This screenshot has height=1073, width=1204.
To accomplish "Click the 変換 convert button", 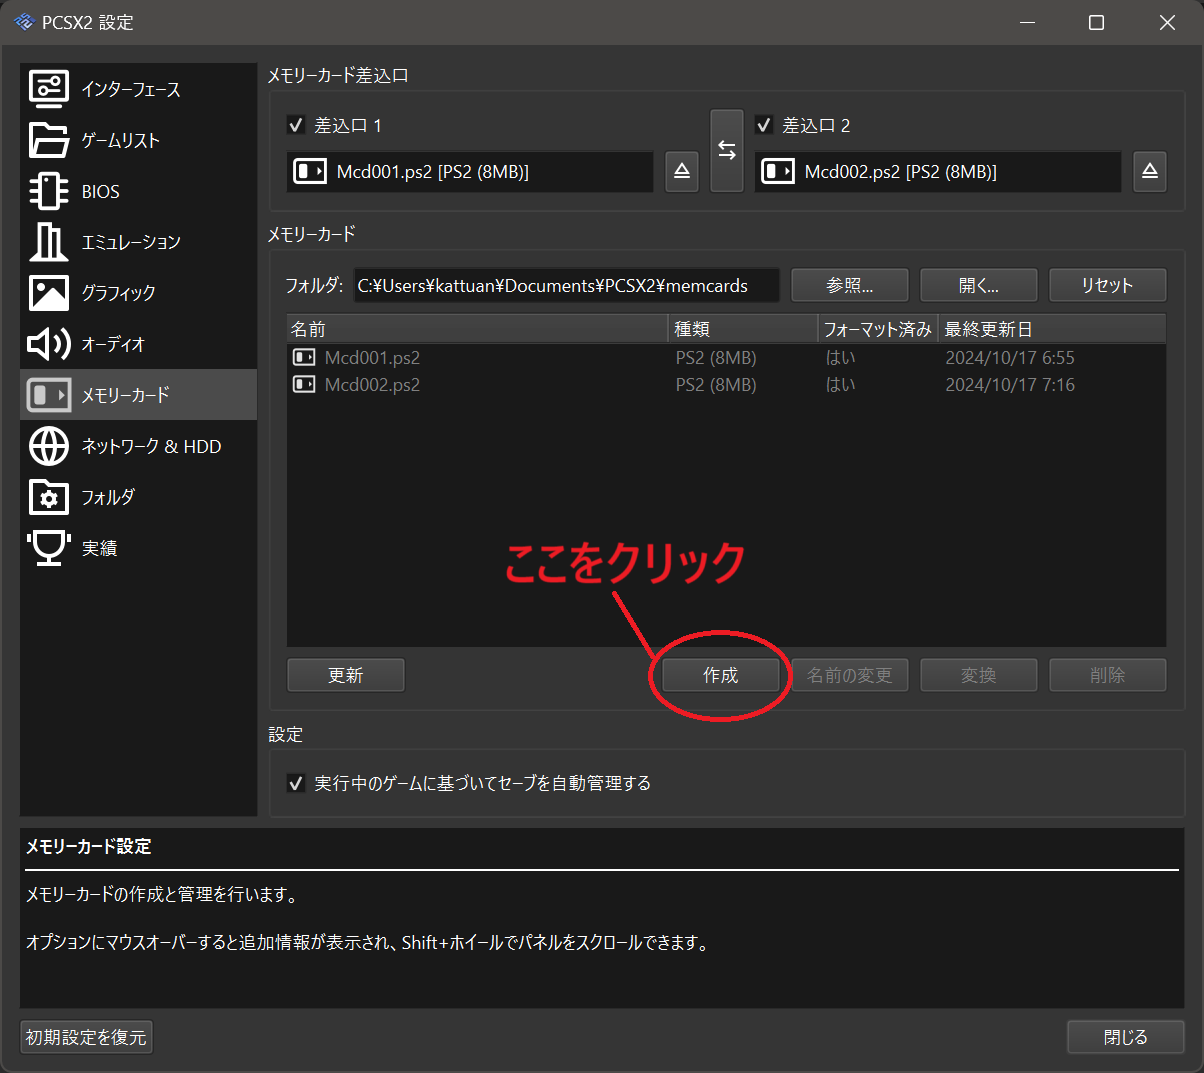I will pos(979,675).
